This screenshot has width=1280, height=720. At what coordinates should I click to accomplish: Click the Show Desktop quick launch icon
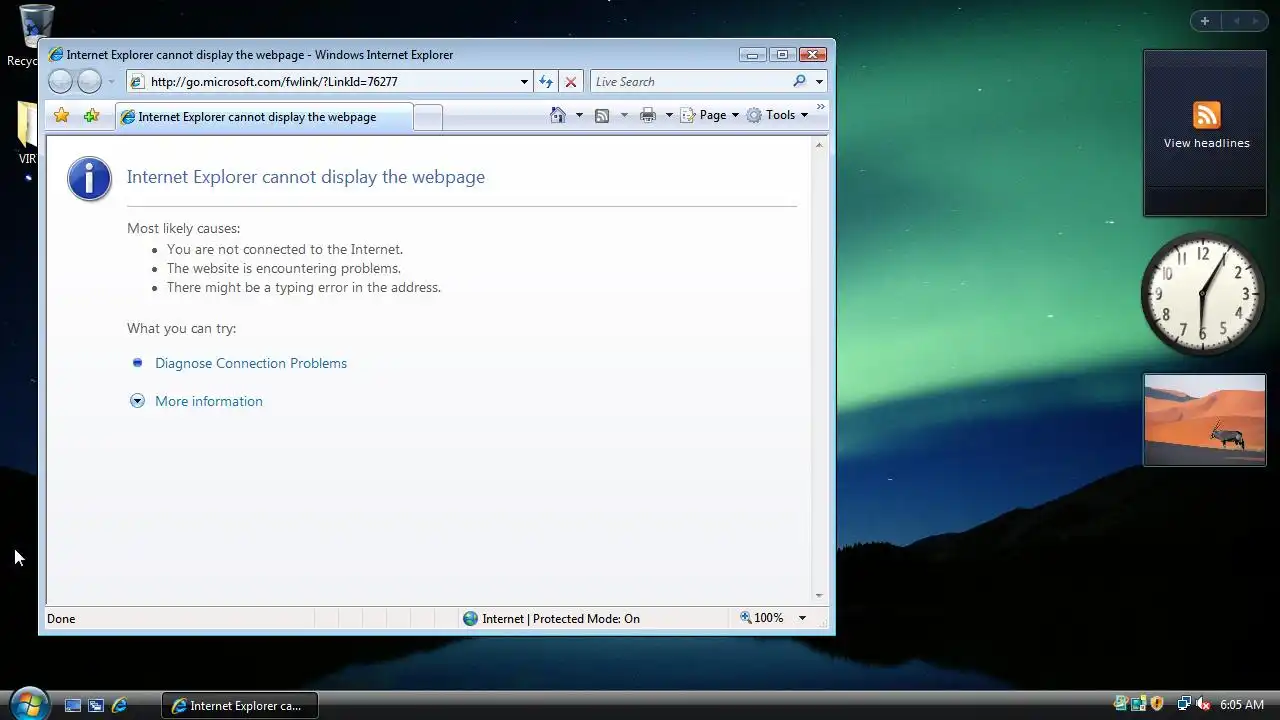[x=73, y=705]
